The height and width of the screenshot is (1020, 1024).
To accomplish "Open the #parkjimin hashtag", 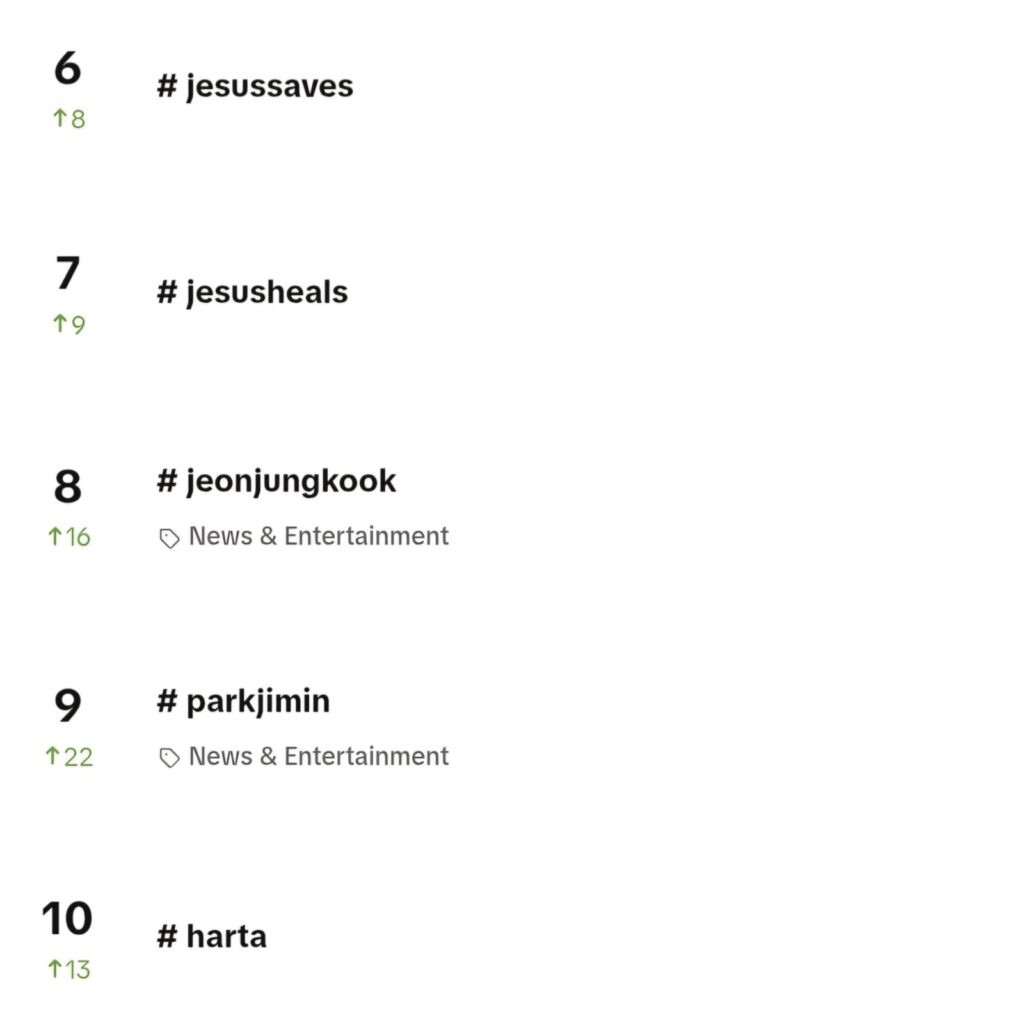I will tap(243, 702).
